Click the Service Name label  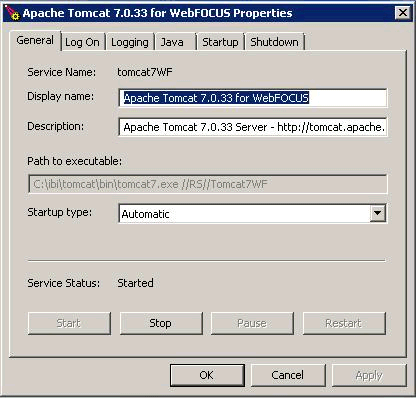coord(62,72)
